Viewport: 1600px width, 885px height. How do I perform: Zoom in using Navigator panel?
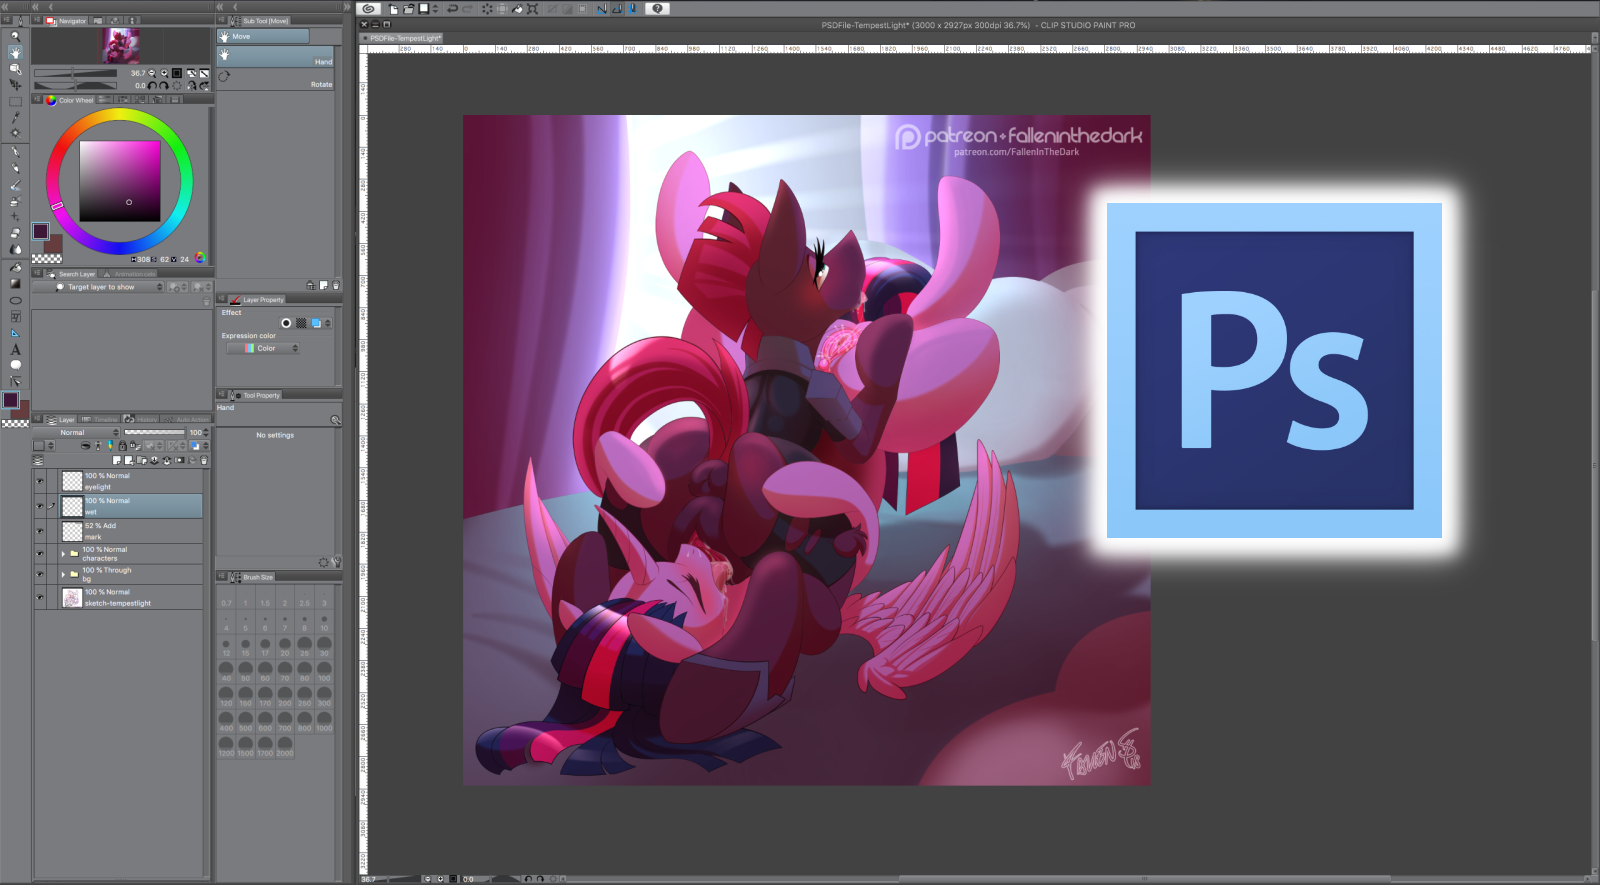(164, 73)
